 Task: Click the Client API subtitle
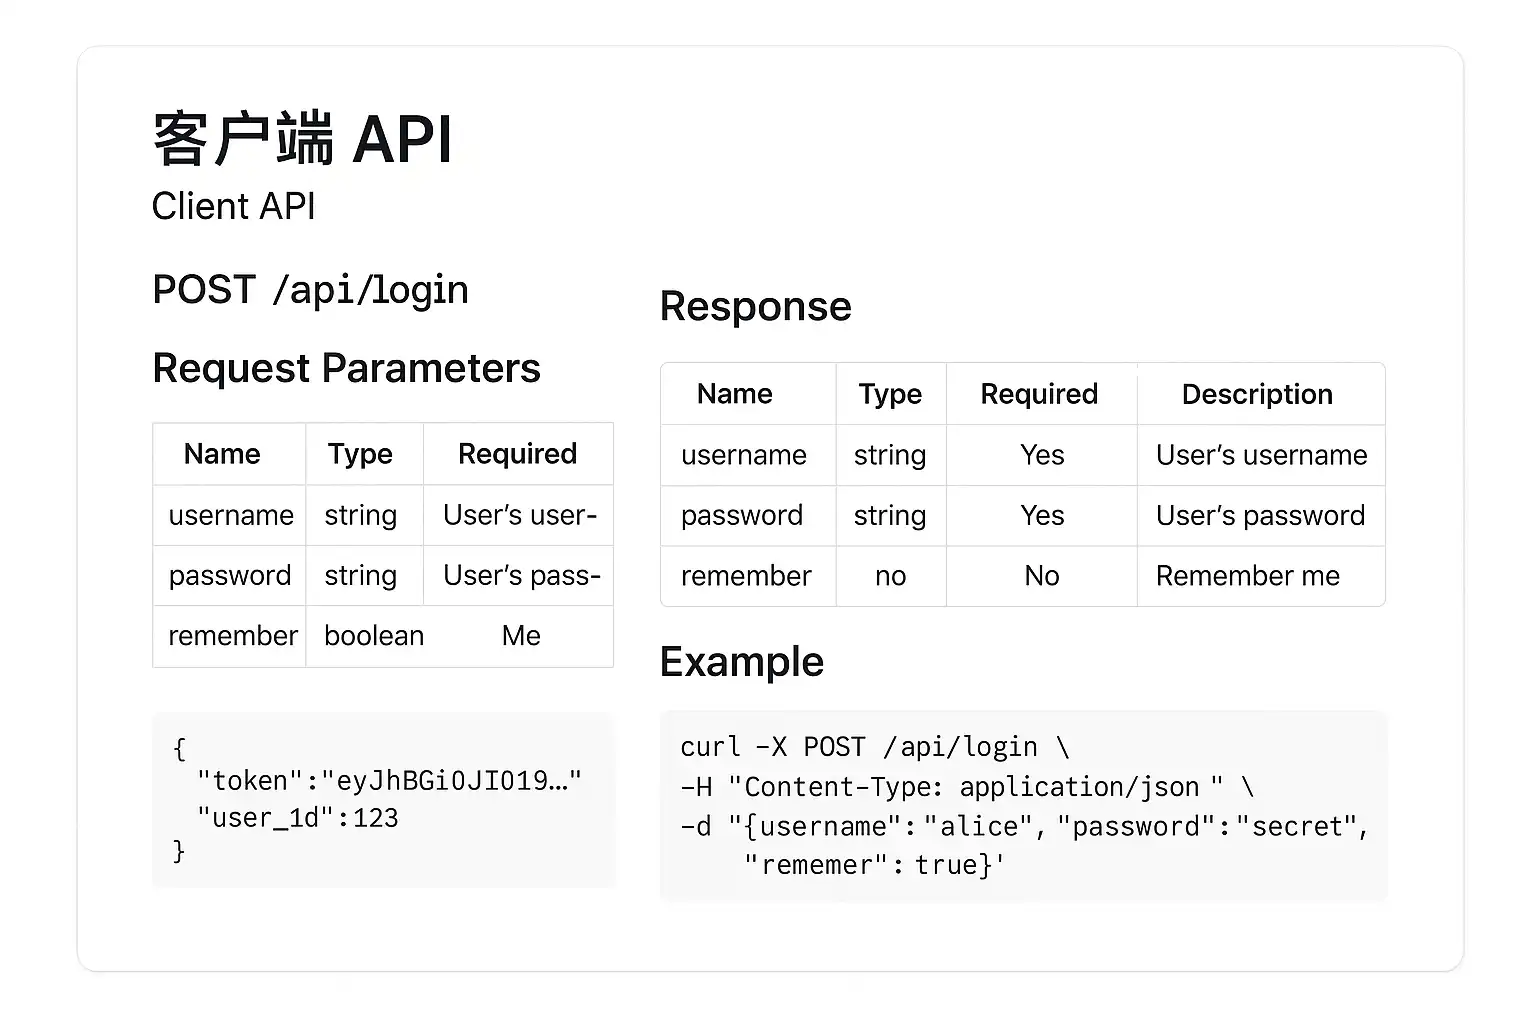pos(233,206)
